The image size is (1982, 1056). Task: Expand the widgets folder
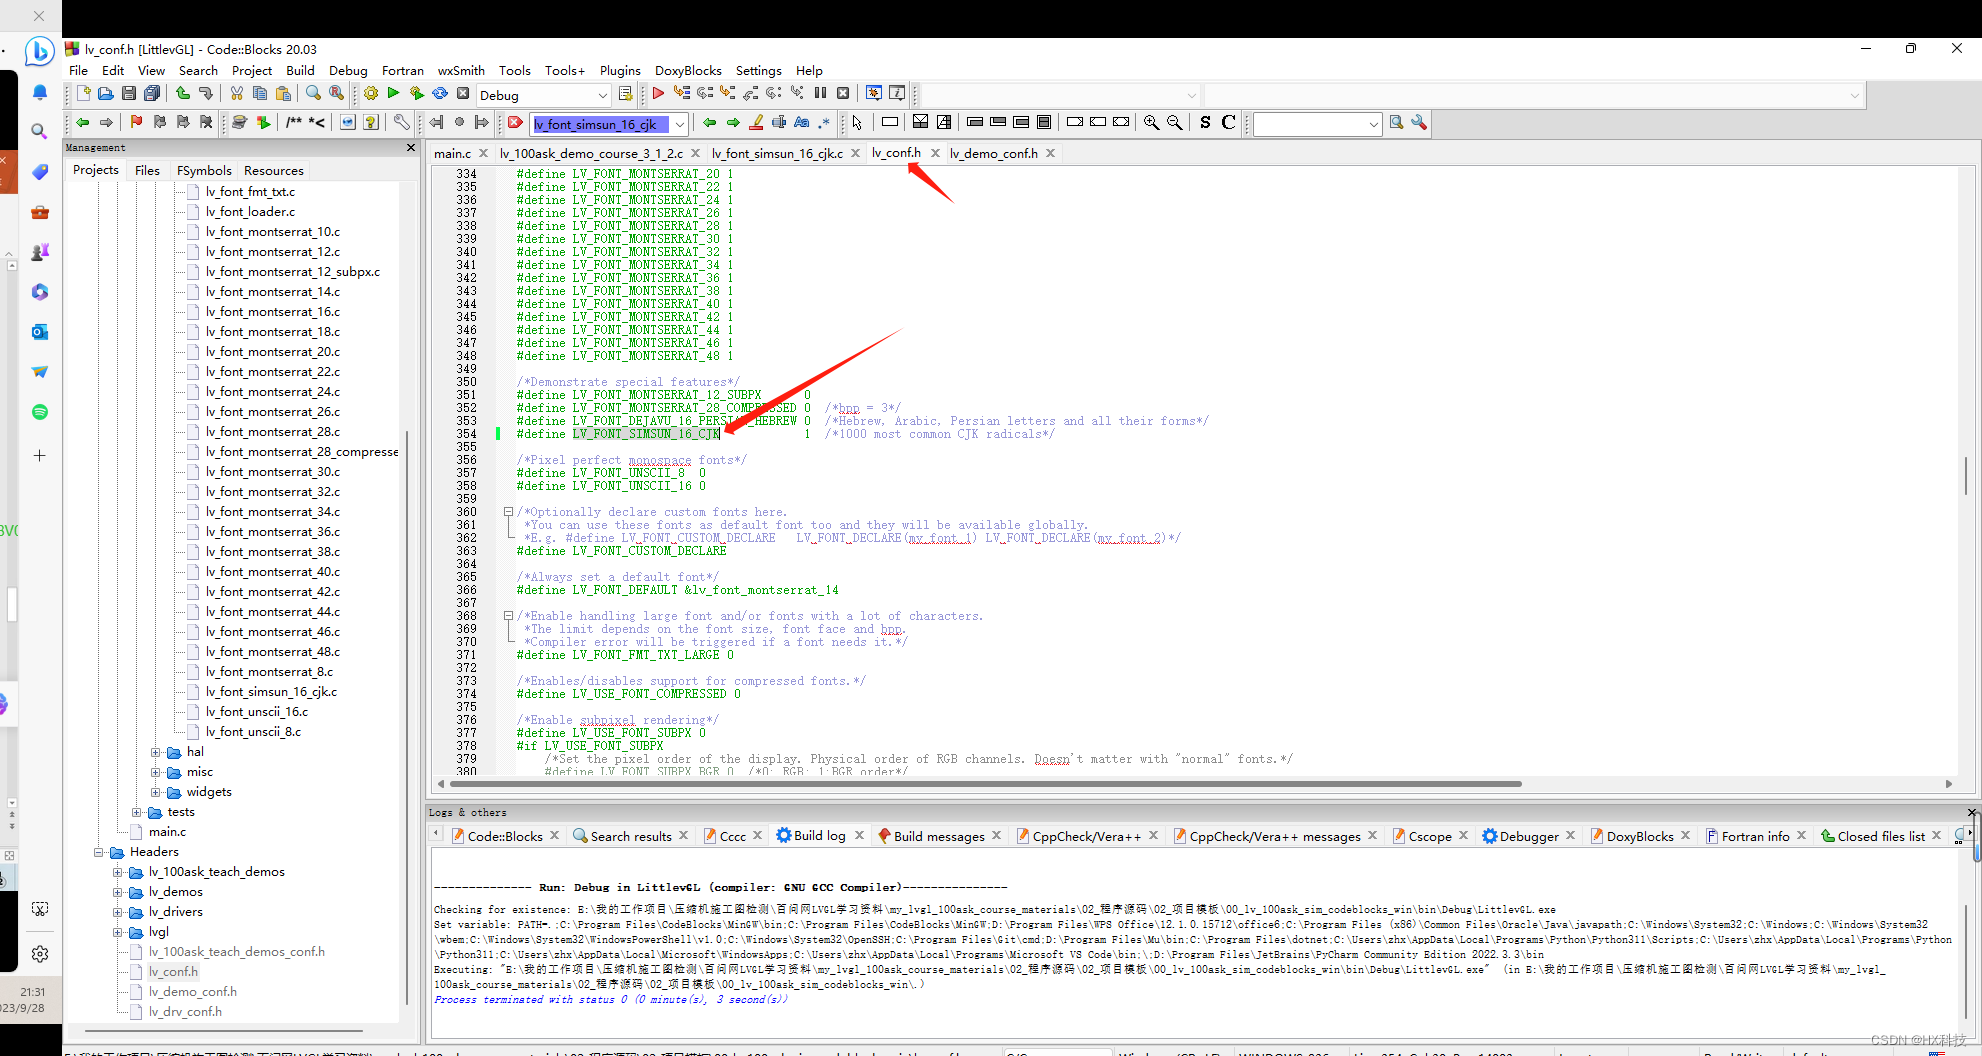[x=156, y=792]
